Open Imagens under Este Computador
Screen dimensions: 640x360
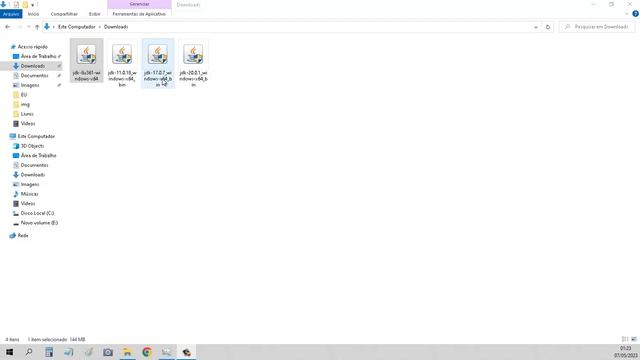coord(30,184)
